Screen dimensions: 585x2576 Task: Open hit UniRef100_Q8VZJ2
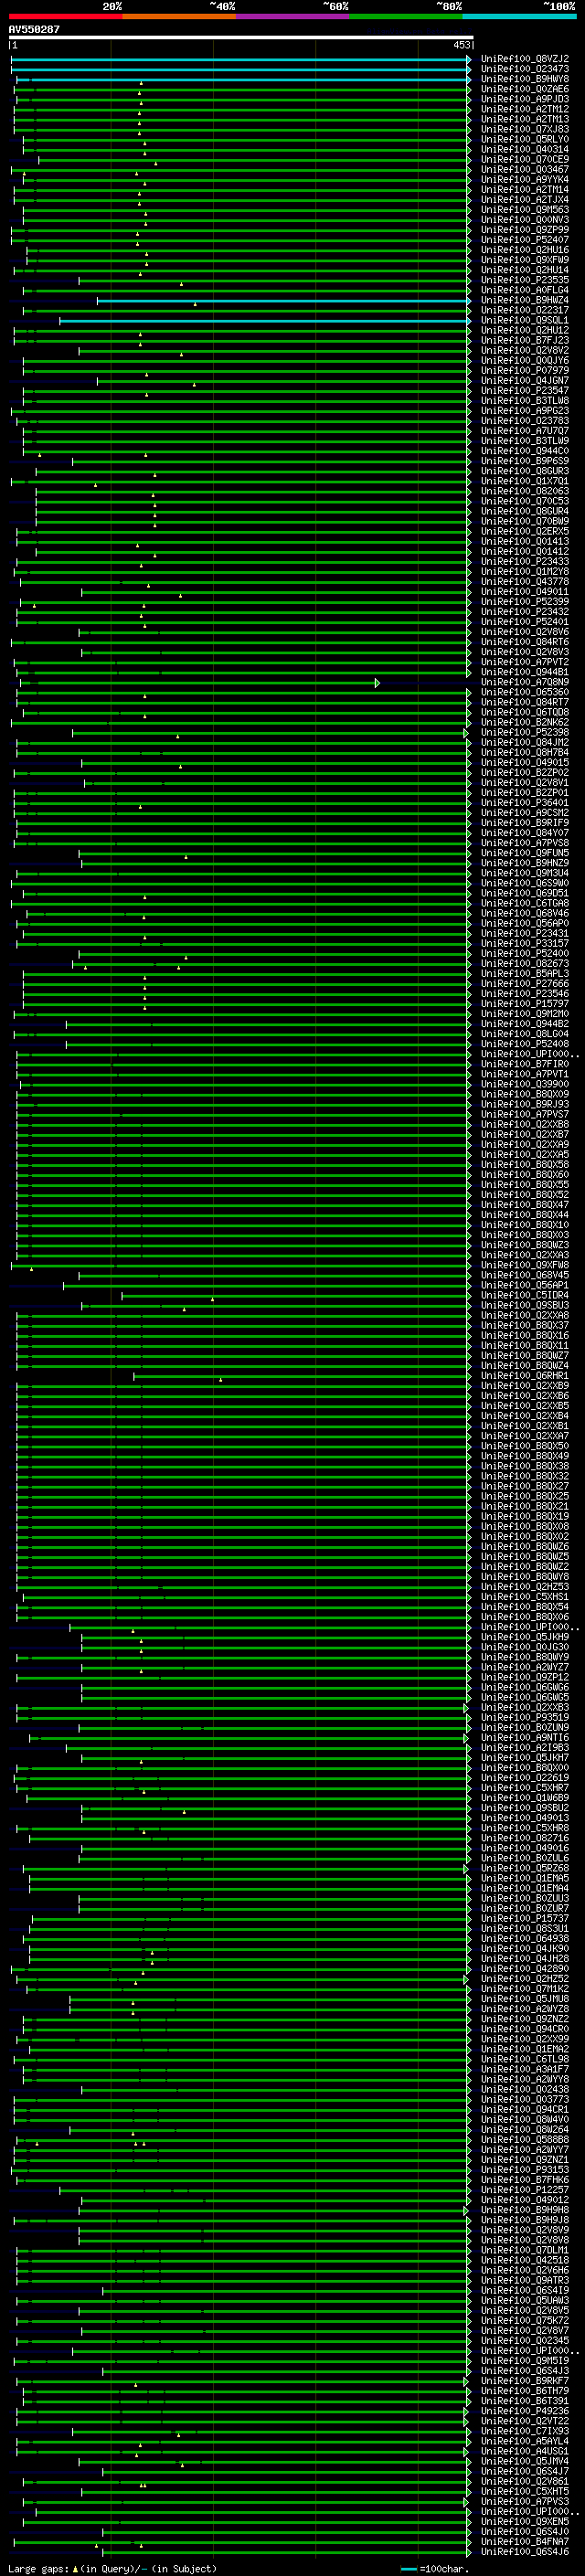525,59
